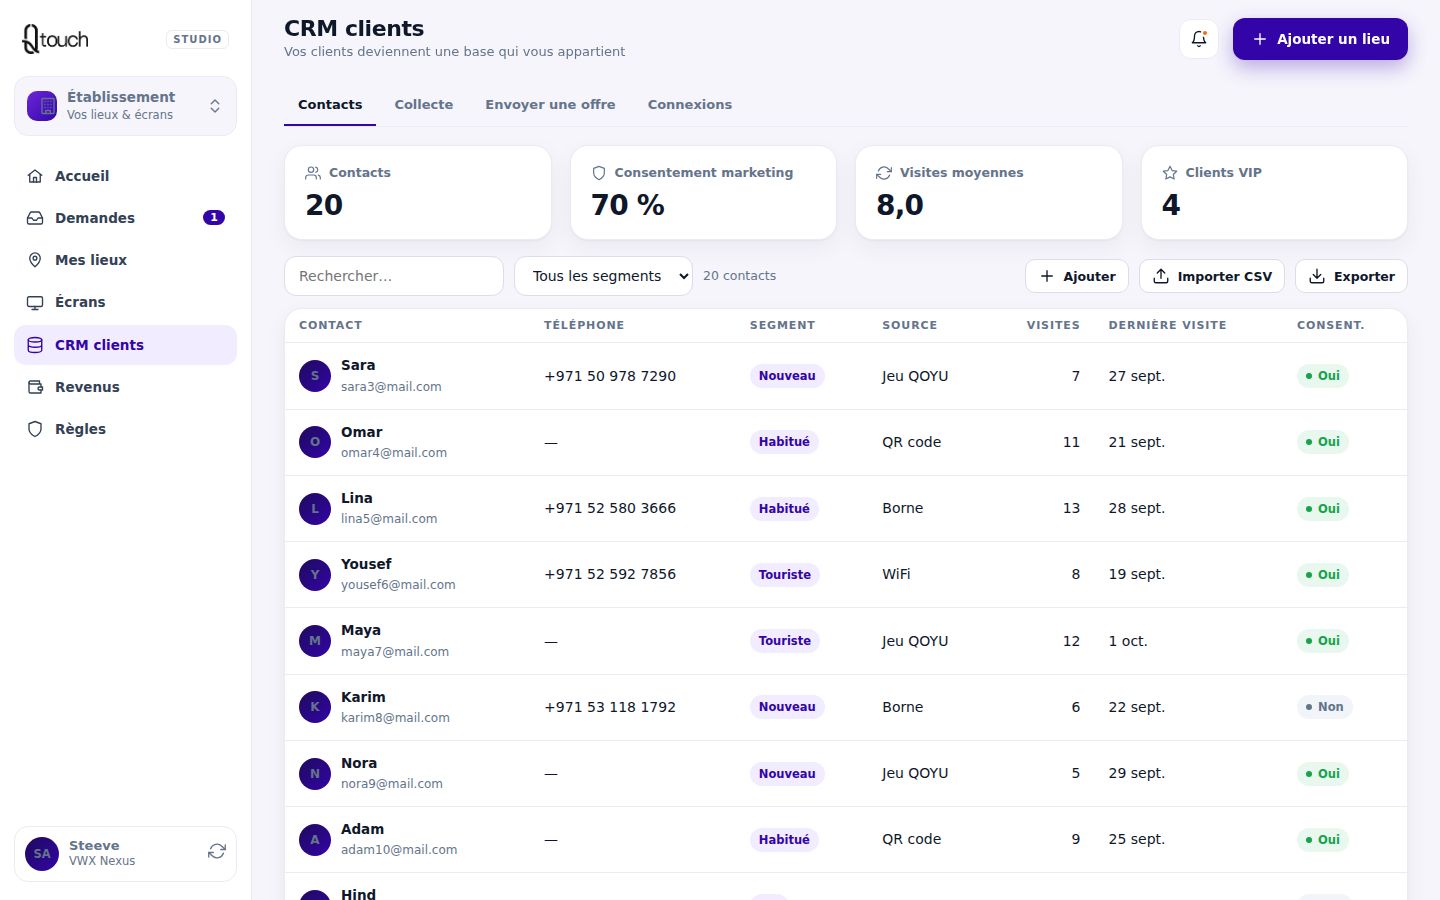This screenshot has height=900, width=1440.
Task: Open Revenus in the sidebar
Action: click(x=125, y=387)
